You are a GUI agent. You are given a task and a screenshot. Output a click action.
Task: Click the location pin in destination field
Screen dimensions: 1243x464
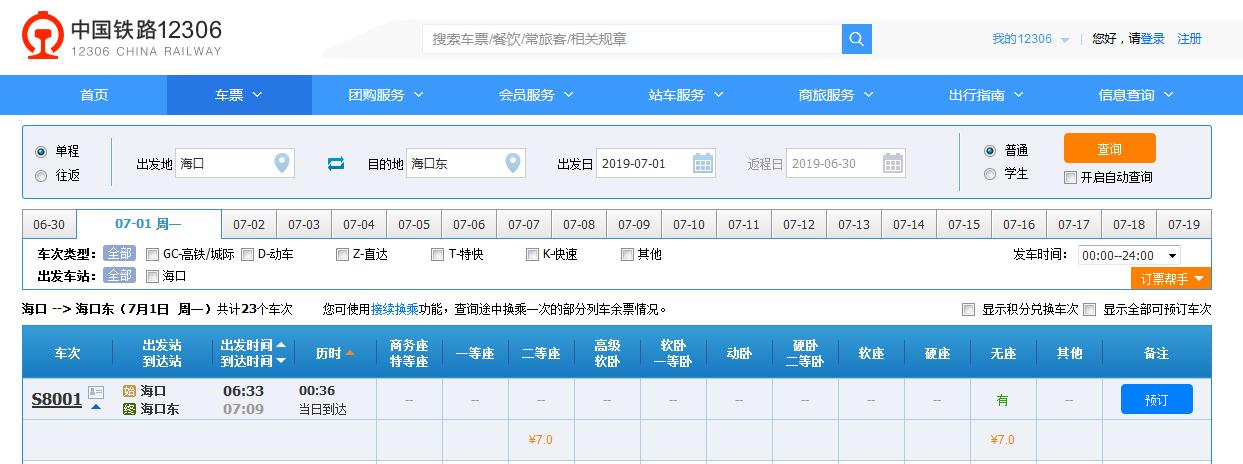tap(513, 163)
